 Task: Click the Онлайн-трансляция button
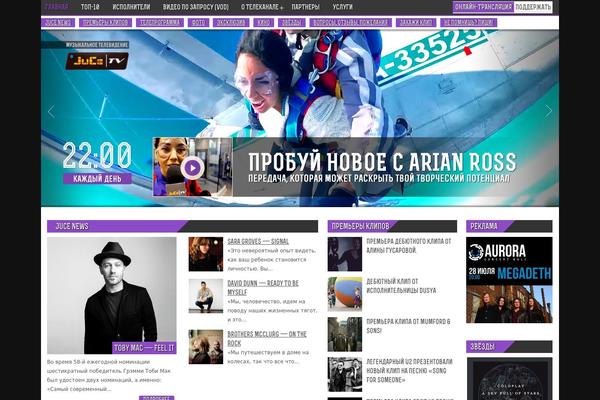(483, 7)
